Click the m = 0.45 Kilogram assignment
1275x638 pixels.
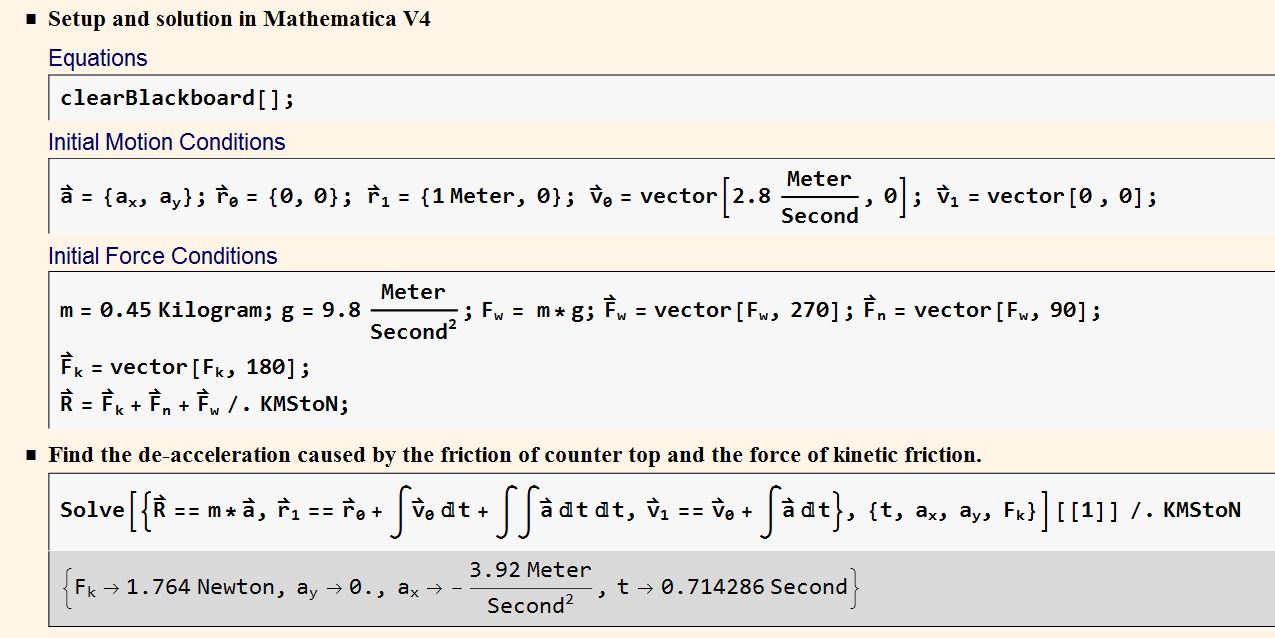click(160, 311)
